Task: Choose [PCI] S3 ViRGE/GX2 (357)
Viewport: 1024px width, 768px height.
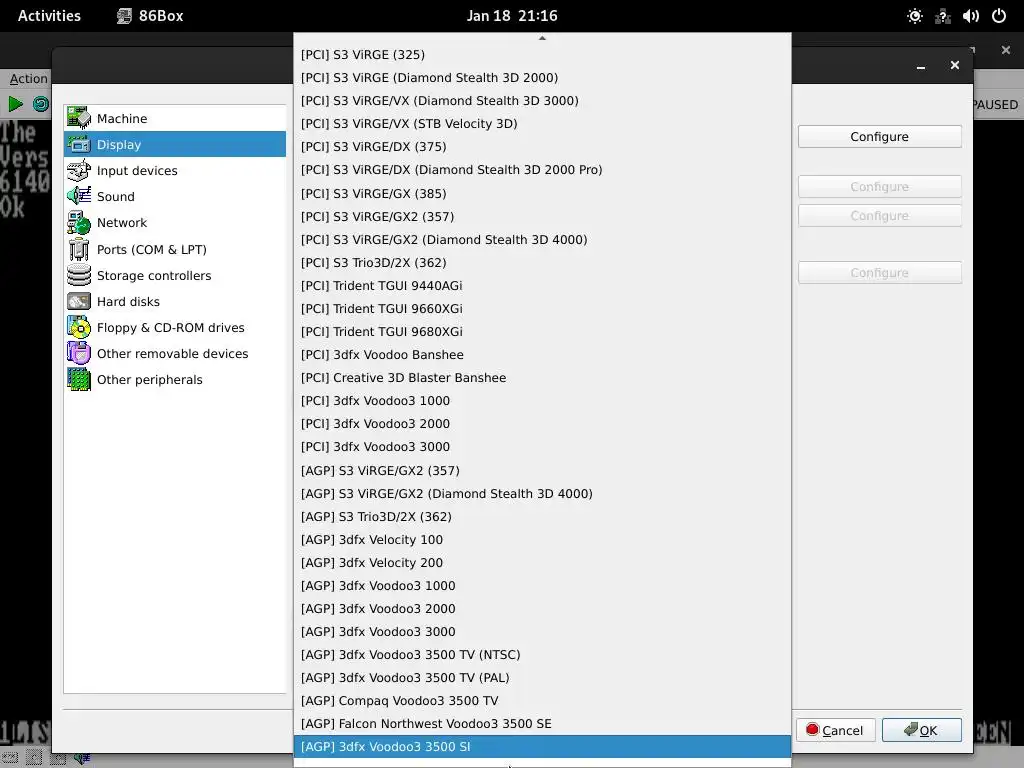Action: point(542,216)
